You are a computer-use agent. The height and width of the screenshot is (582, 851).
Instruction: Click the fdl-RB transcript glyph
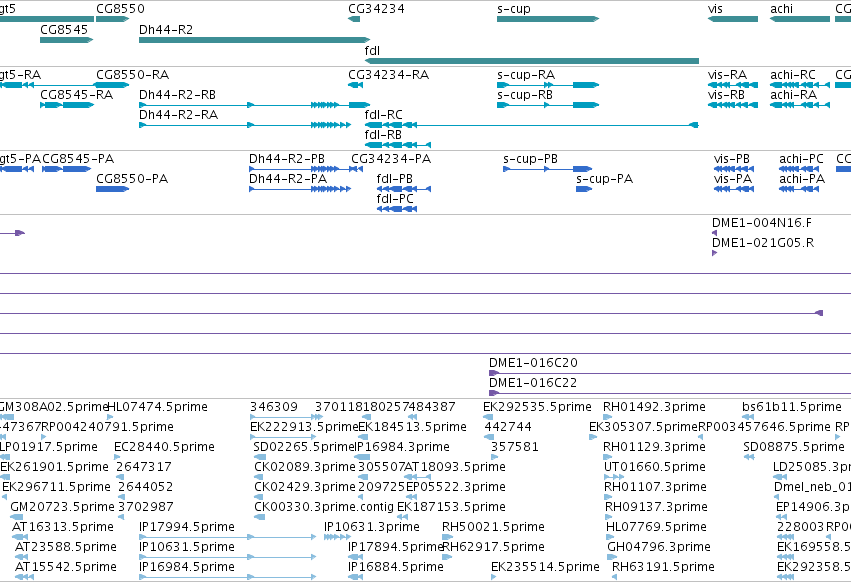(398, 145)
